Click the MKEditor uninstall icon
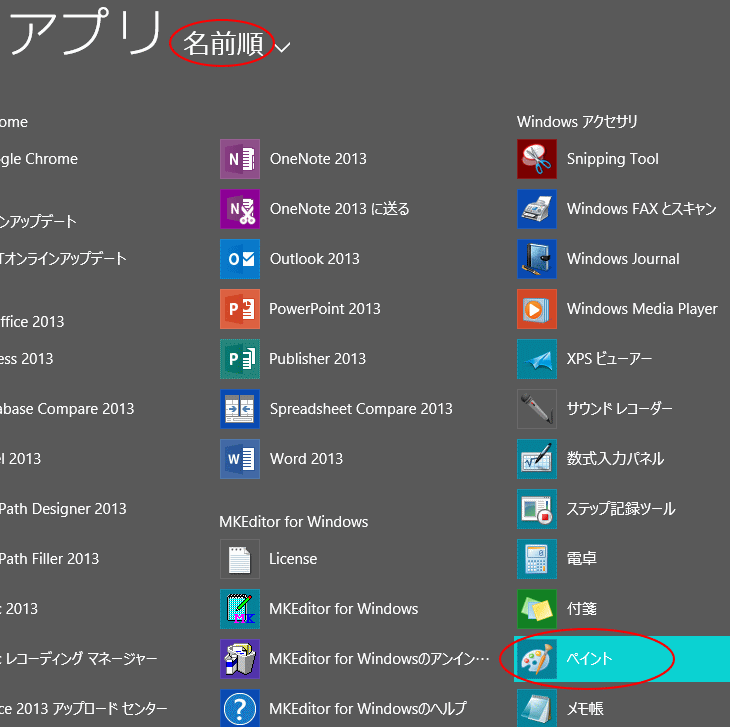This screenshot has width=730, height=727. [x=240, y=659]
